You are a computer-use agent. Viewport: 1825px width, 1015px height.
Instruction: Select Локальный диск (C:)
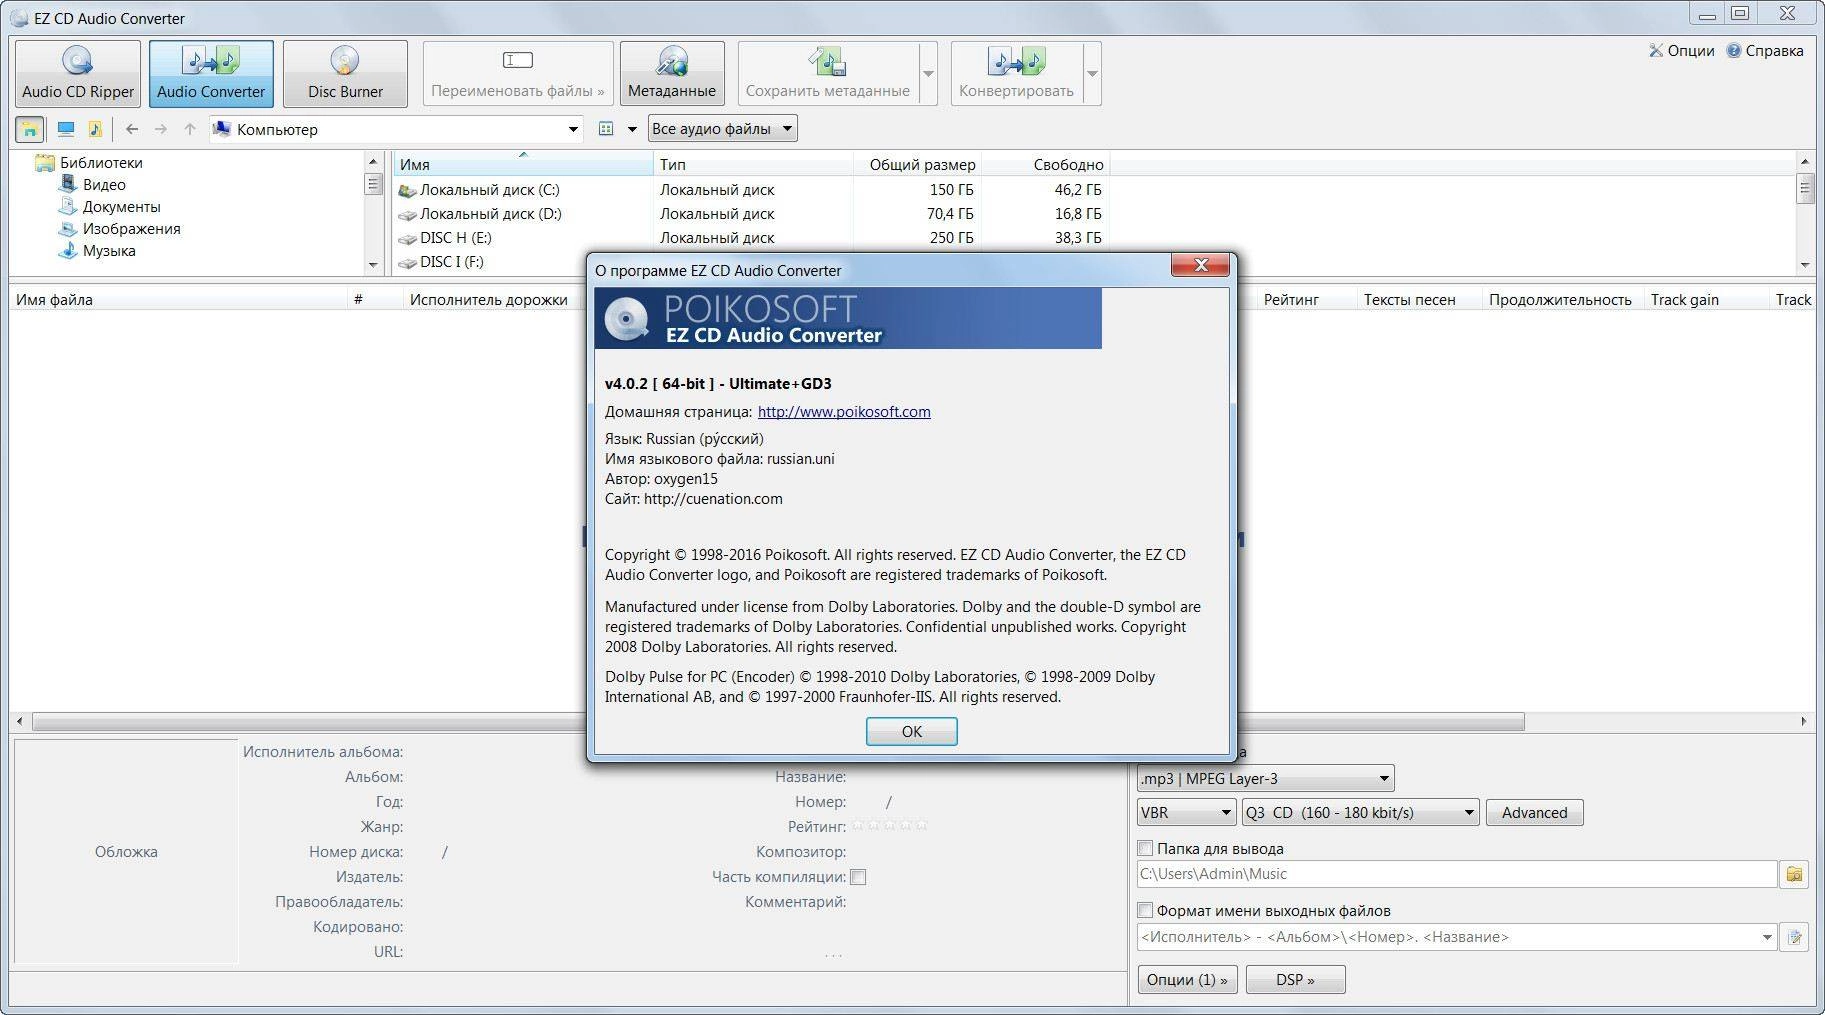point(489,190)
